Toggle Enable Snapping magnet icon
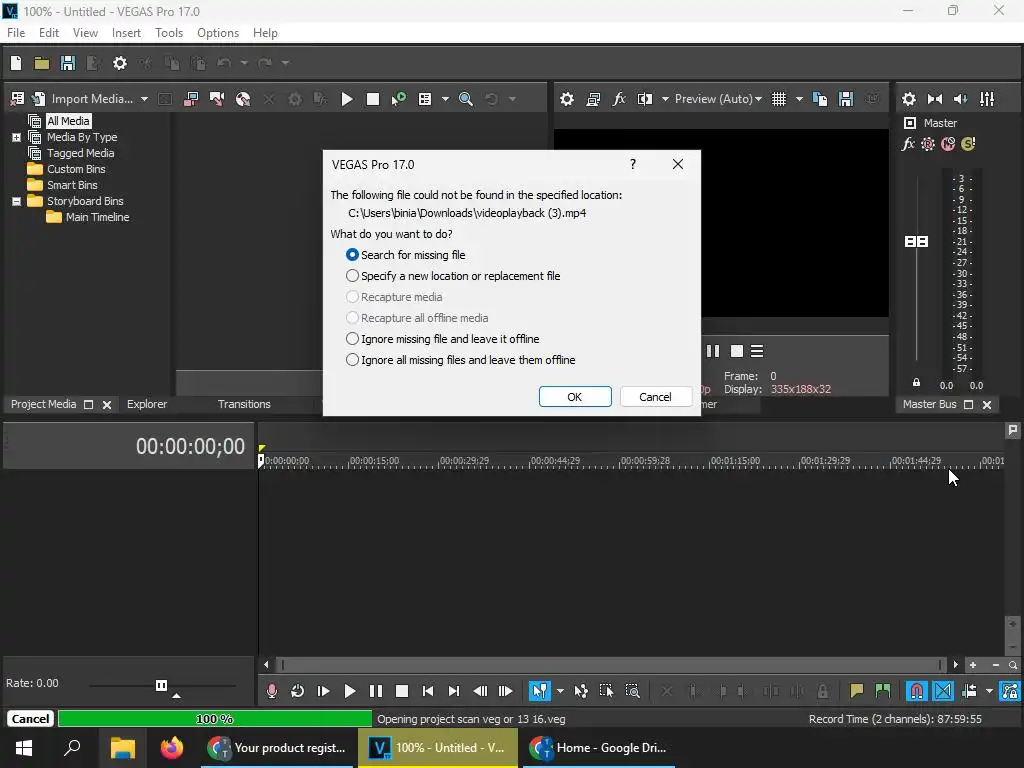Viewport: 1024px width, 768px height. 916,691
